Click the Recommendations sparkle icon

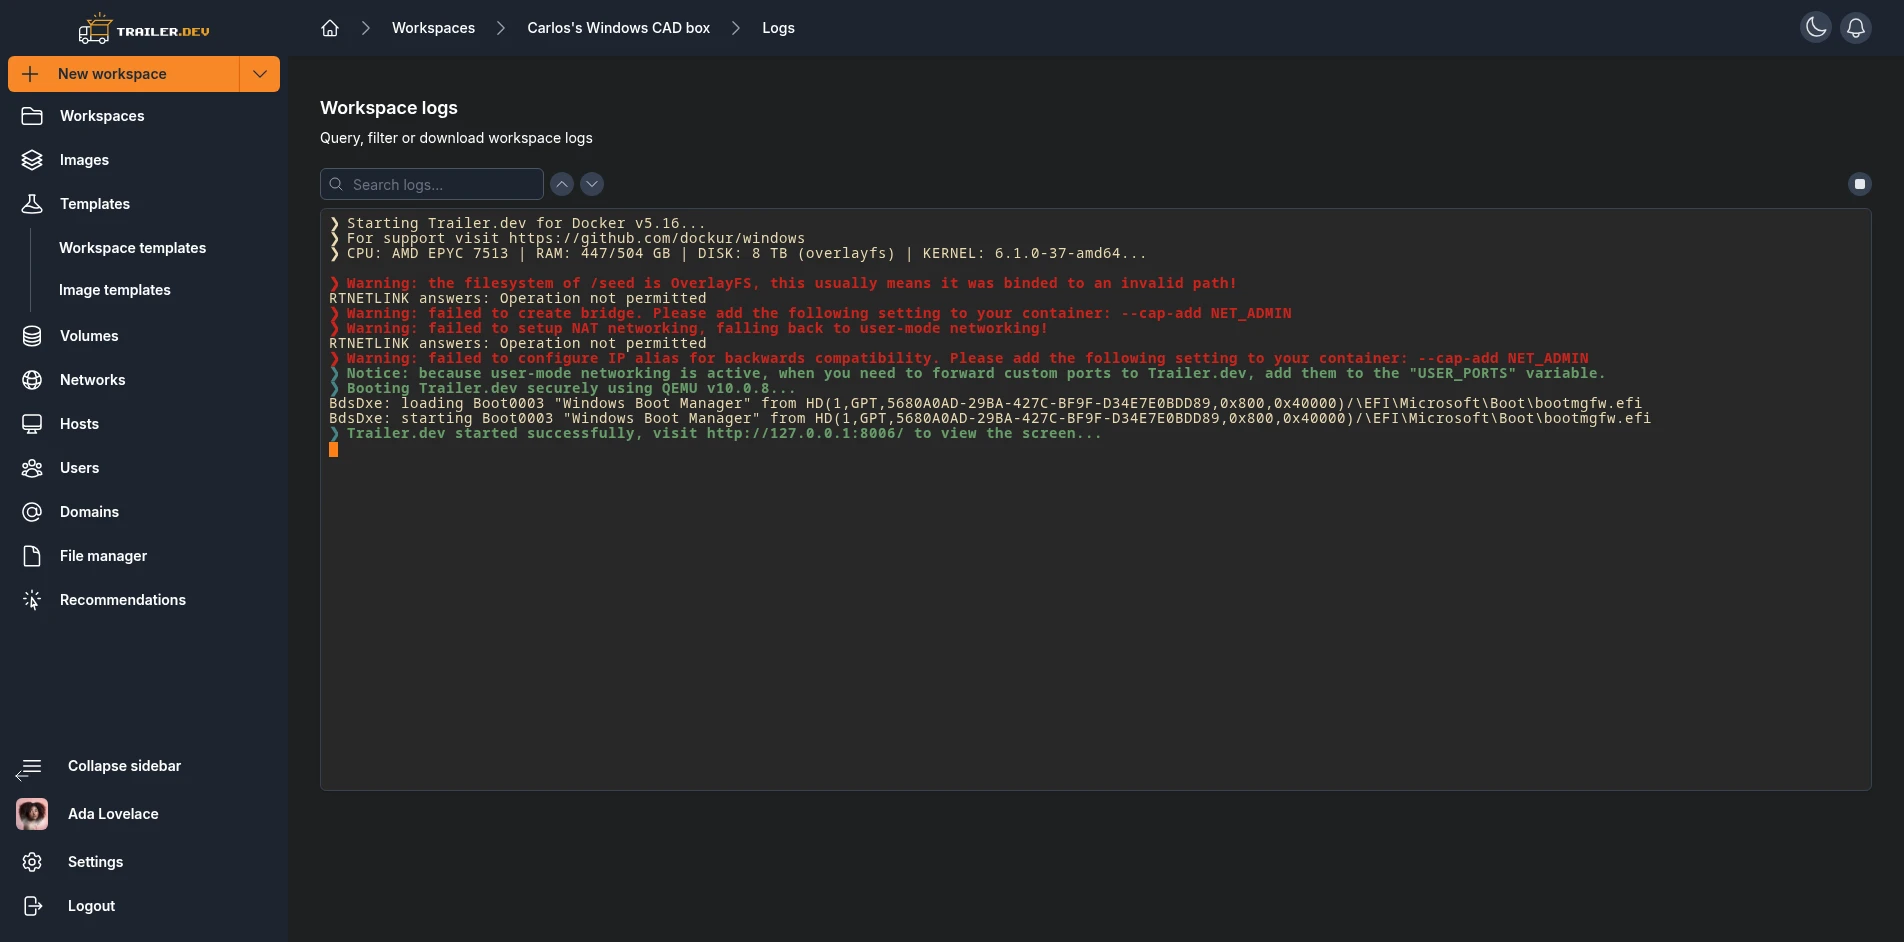tap(32, 600)
